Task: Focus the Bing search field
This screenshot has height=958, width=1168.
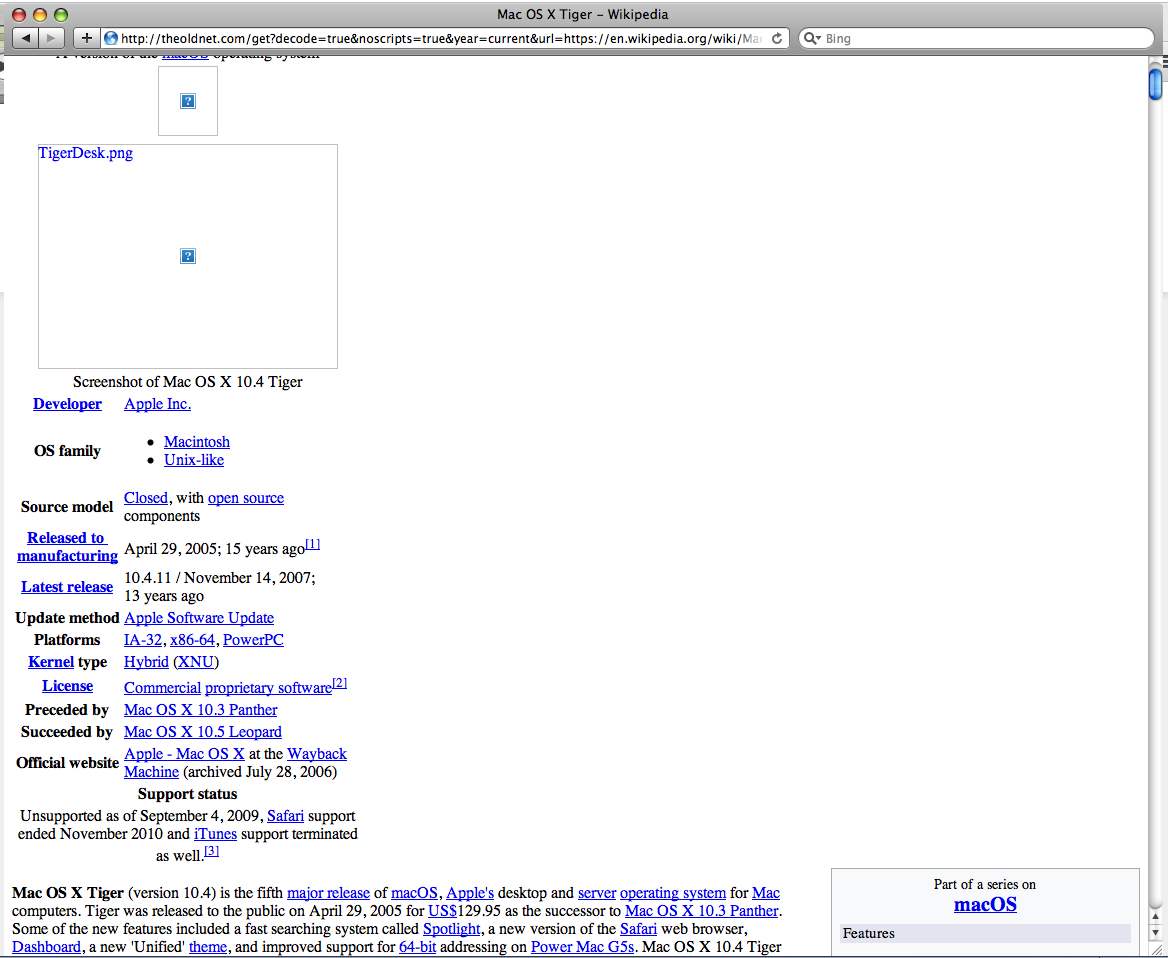Action: pos(976,38)
